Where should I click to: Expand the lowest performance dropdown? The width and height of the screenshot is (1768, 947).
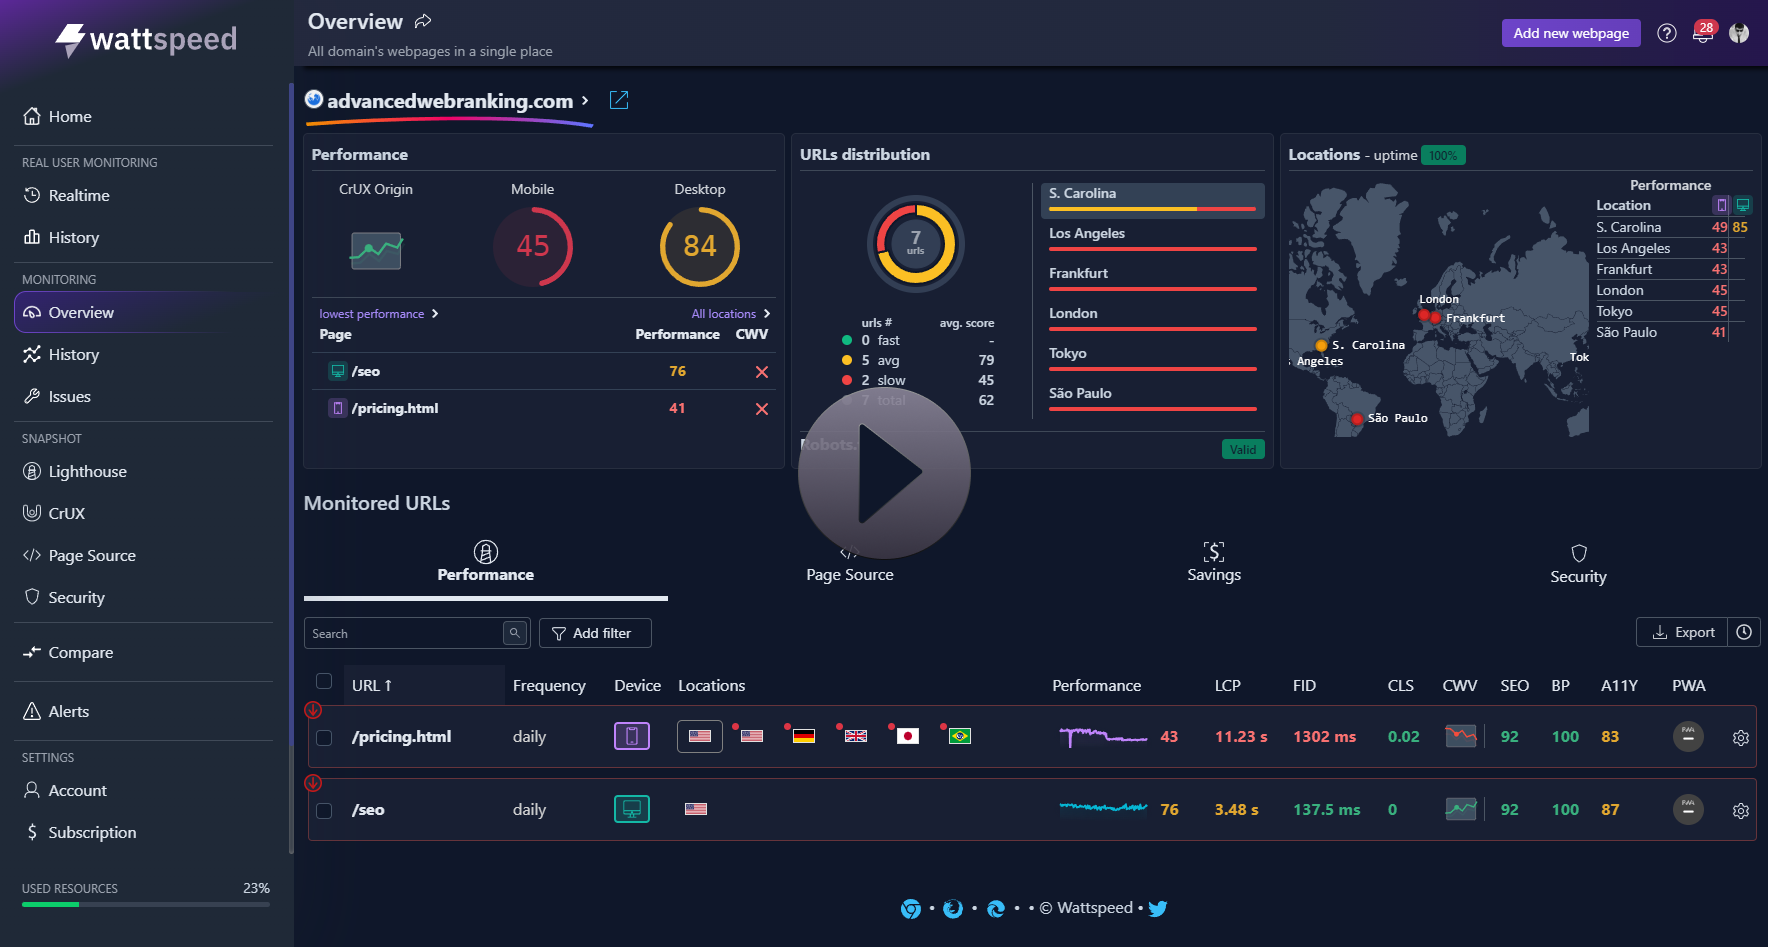pos(379,314)
